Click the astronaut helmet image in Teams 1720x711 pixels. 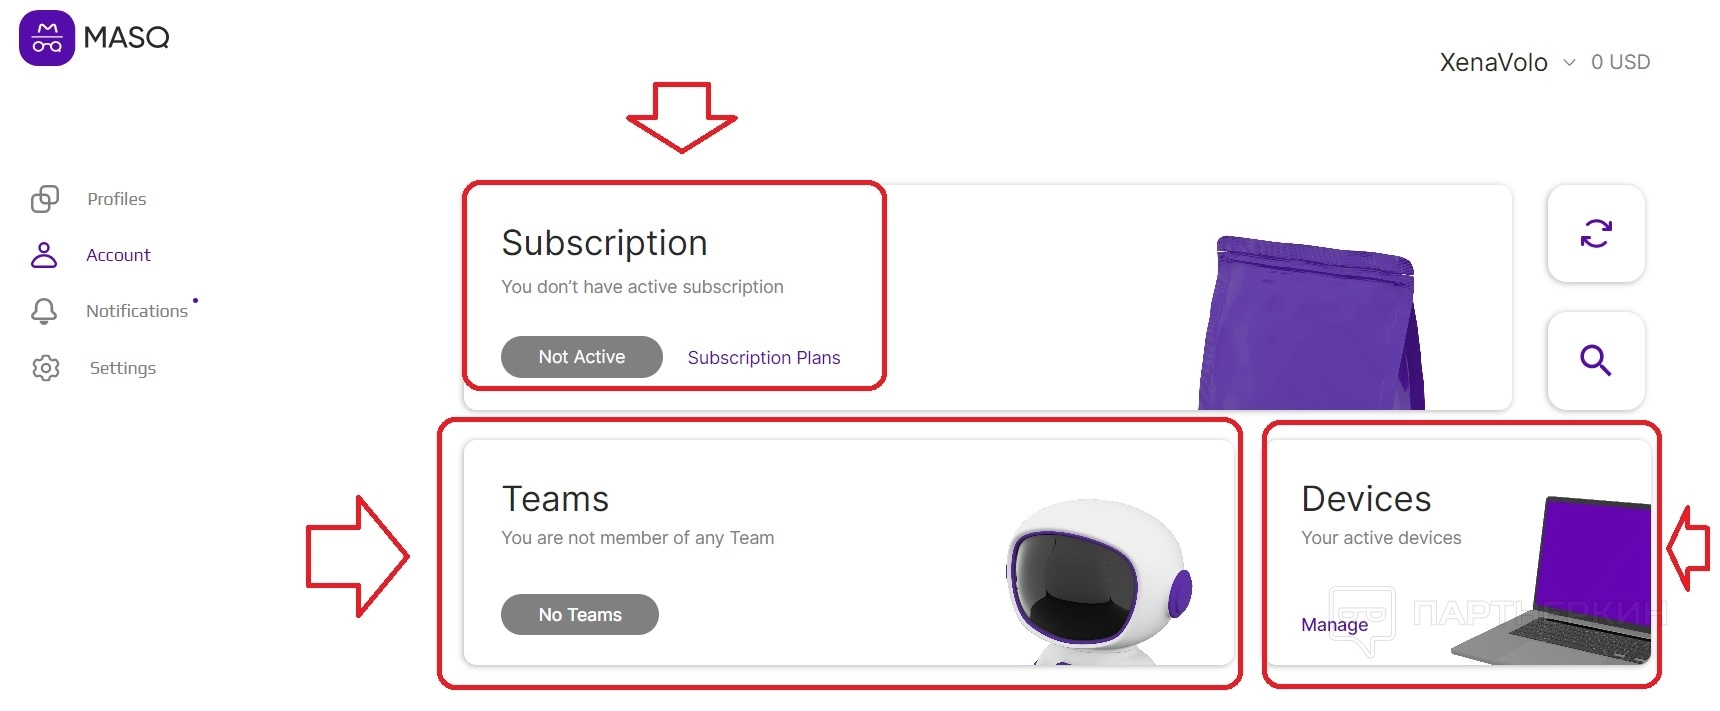(x=1095, y=580)
